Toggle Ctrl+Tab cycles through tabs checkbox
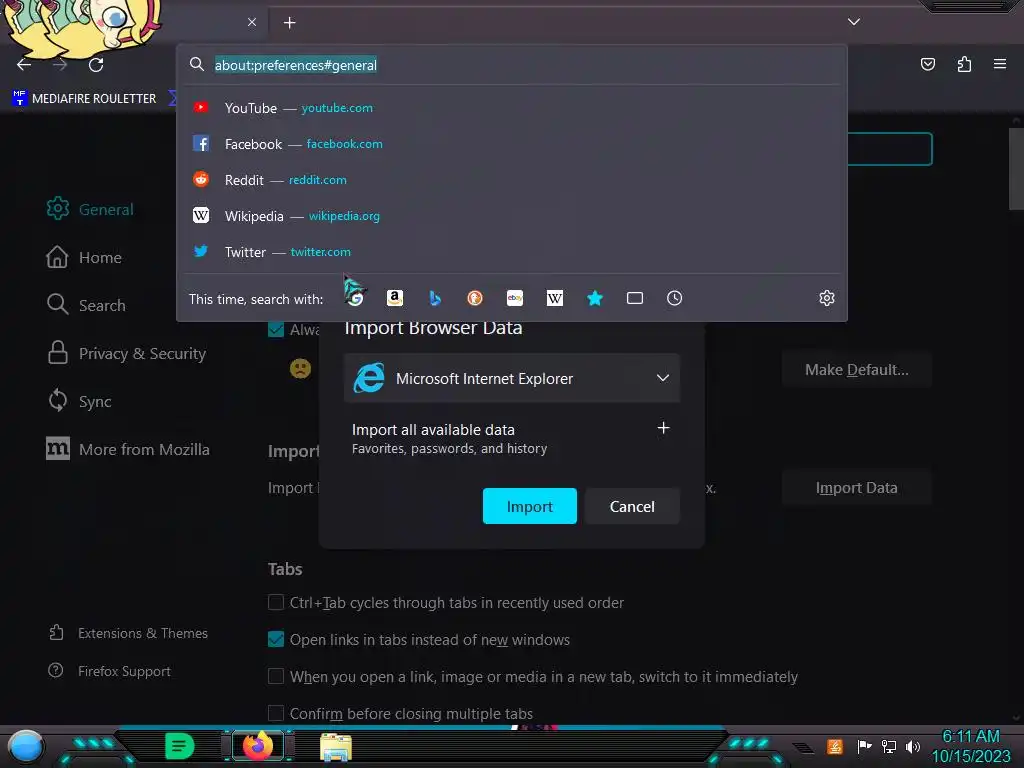 [276, 602]
